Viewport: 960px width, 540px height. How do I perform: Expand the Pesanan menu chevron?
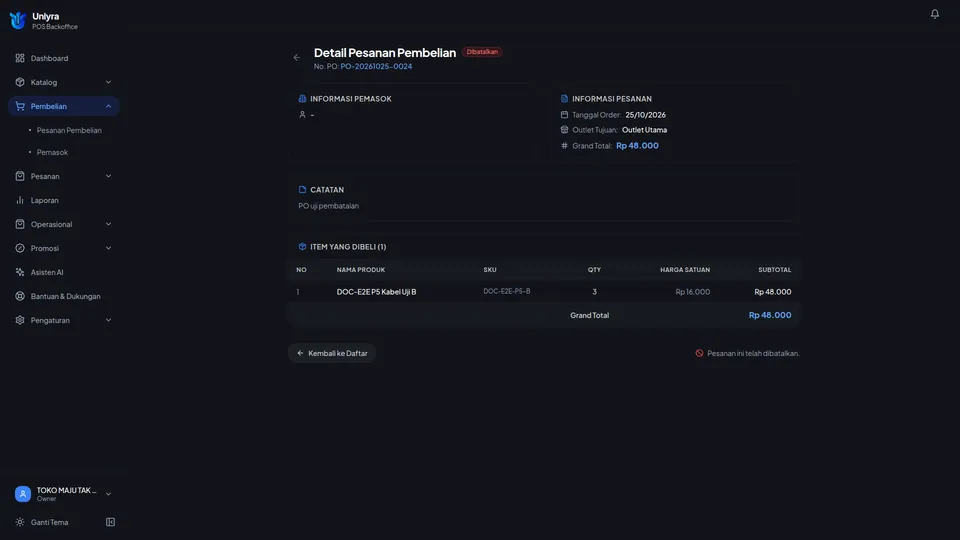108,176
